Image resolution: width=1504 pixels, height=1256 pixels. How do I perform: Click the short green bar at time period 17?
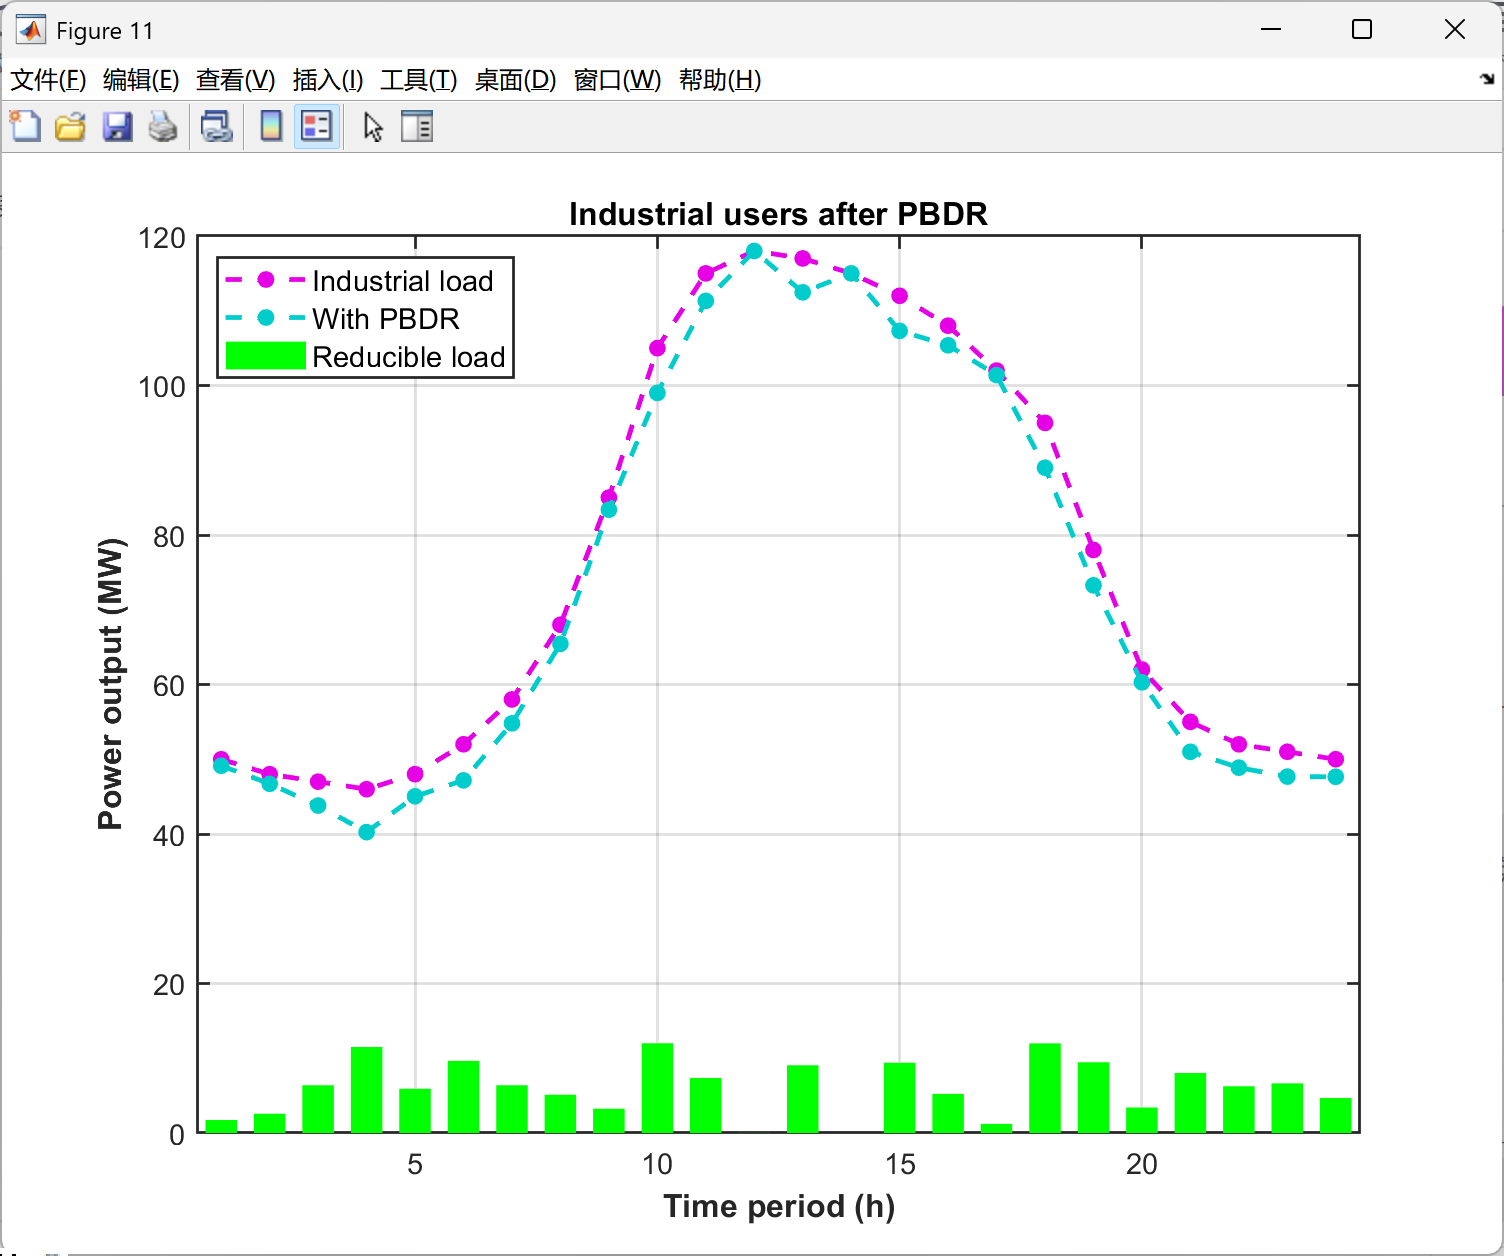[997, 1128]
